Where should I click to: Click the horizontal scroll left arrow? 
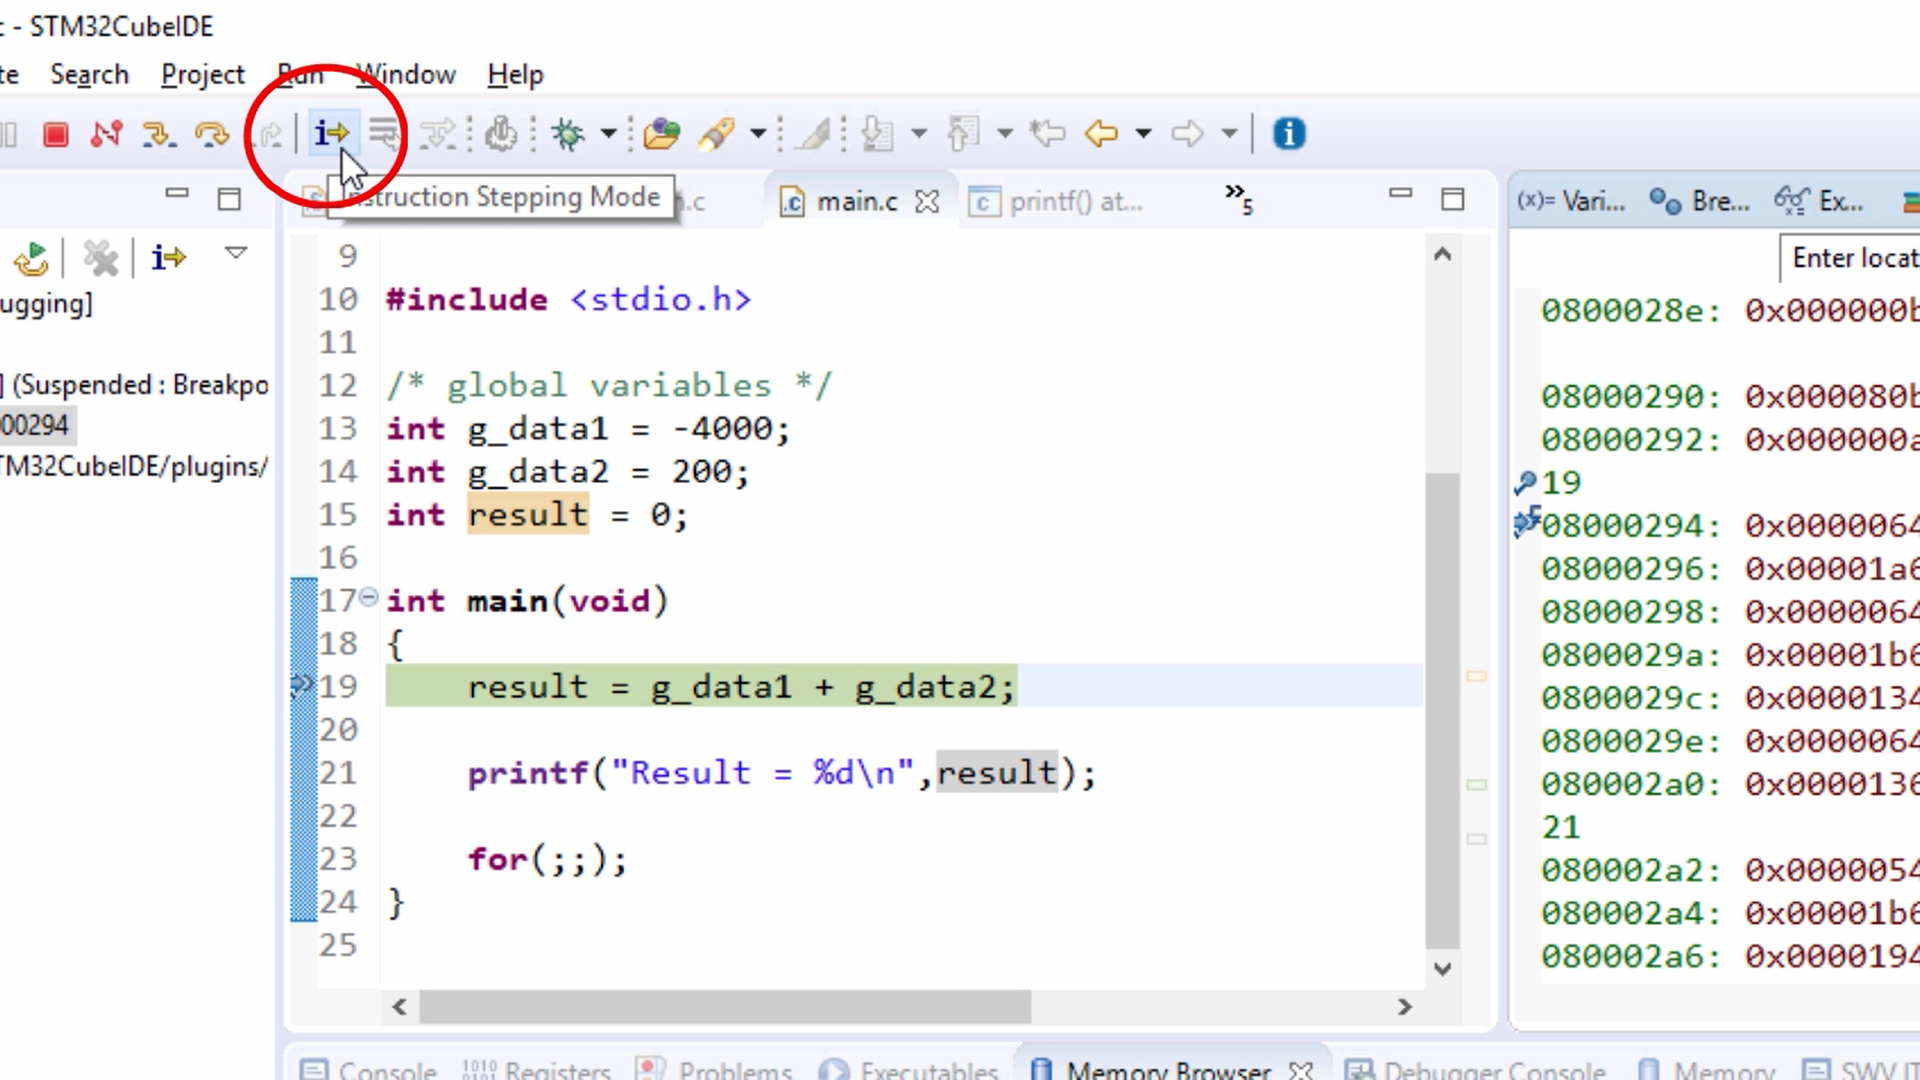pyautogui.click(x=400, y=1007)
